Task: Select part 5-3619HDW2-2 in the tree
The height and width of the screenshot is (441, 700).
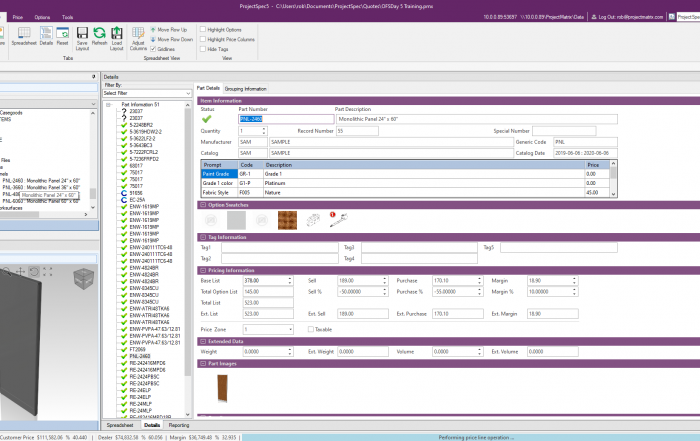Action: (146, 132)
